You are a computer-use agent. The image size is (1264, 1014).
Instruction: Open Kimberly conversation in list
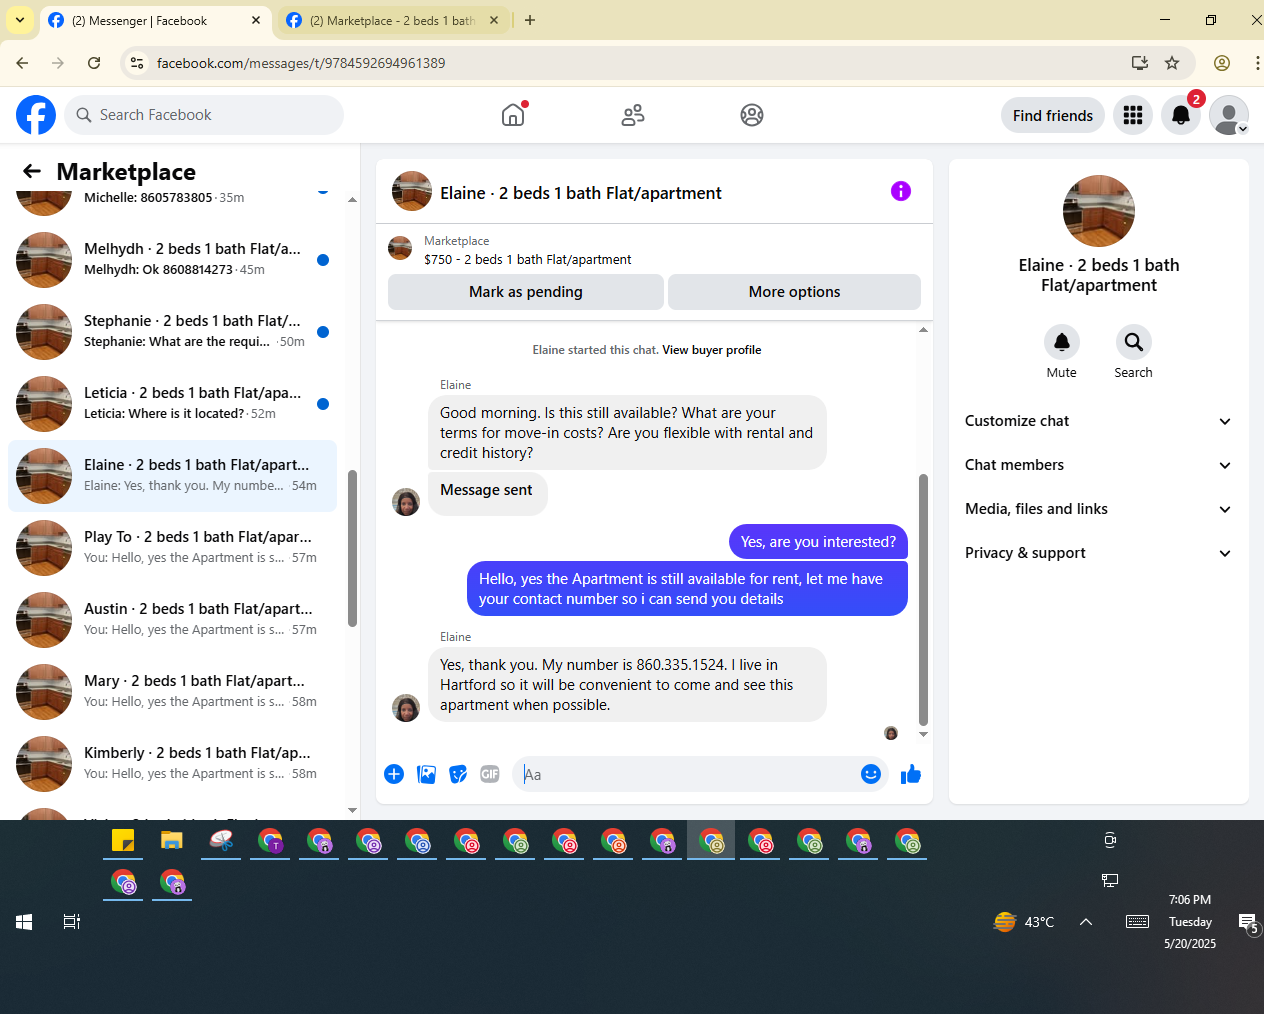(172, 763)
